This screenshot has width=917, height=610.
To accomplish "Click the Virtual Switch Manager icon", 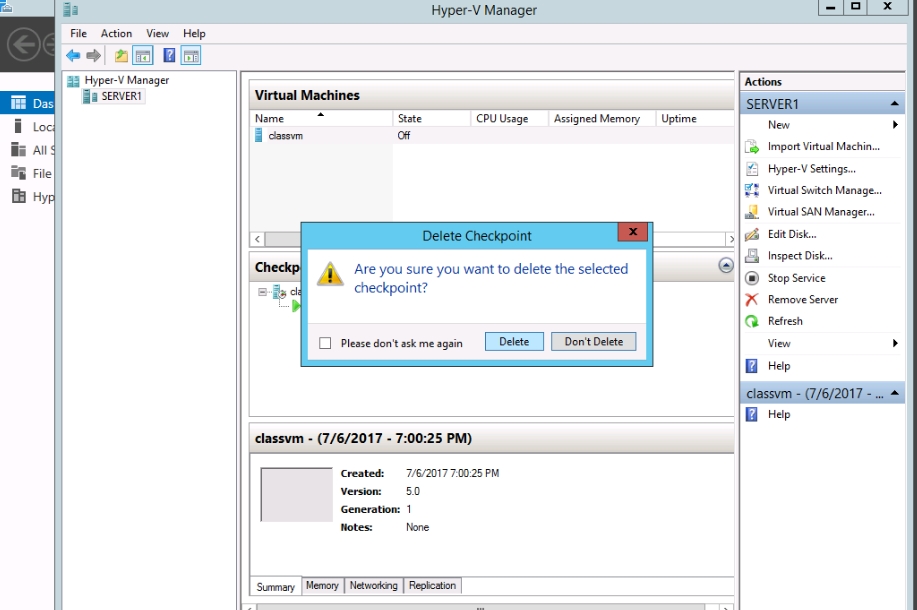I will (x=751, y=190).
